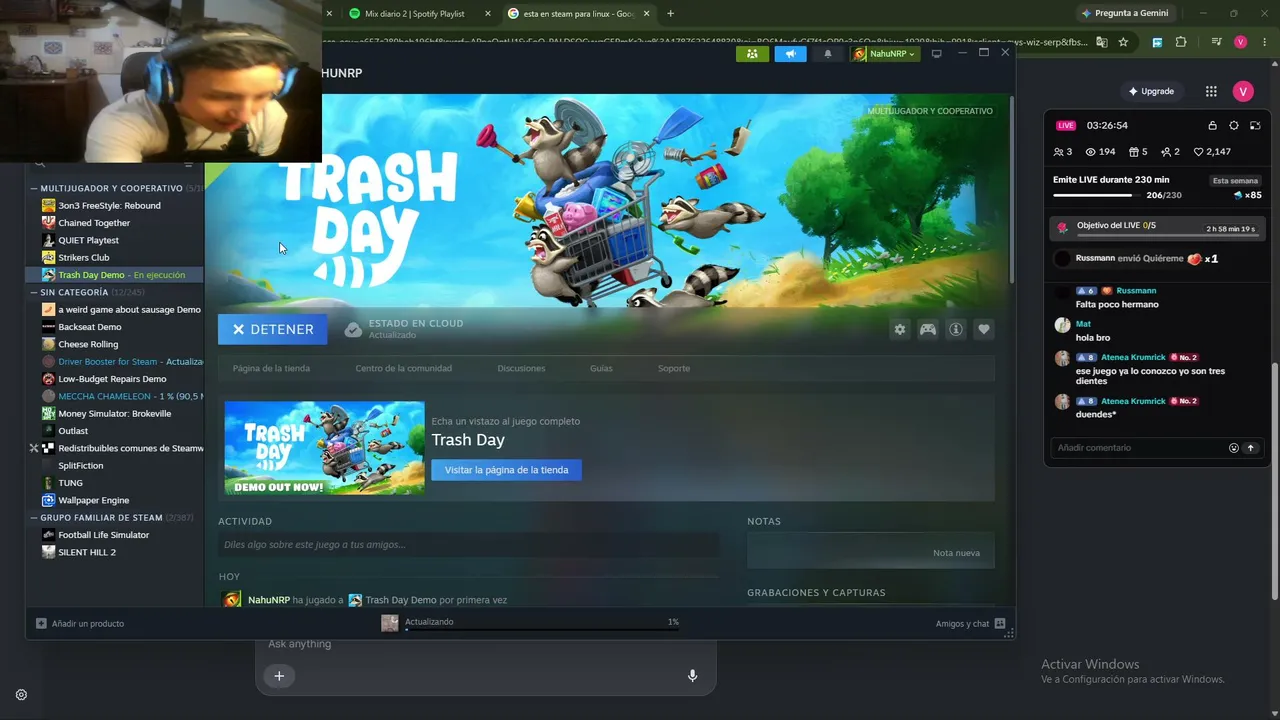
Task: Click Esta semana badge
Action: click(x=1236, y=181)
